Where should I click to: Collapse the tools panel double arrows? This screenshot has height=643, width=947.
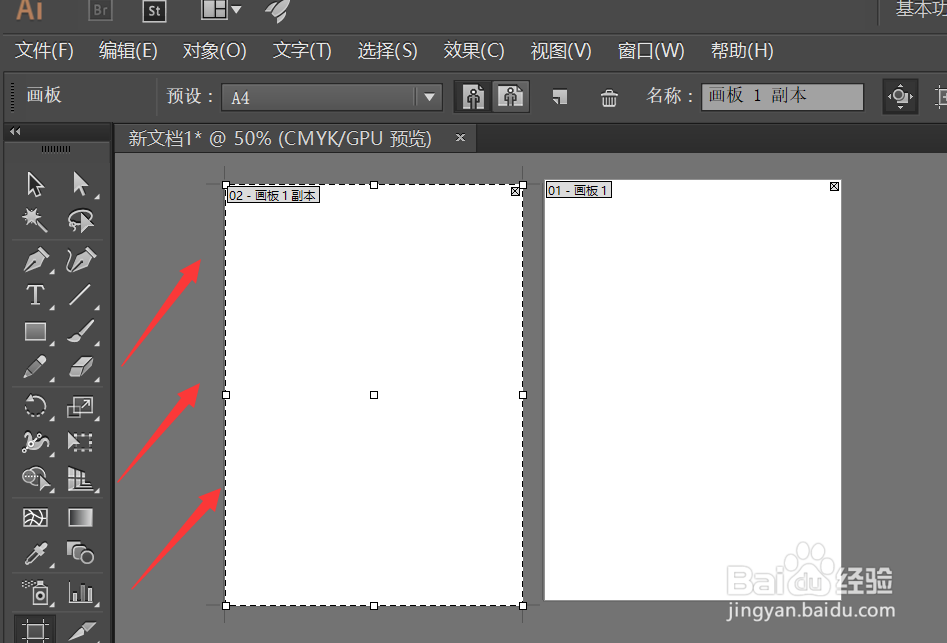click(x=15, y=131)
